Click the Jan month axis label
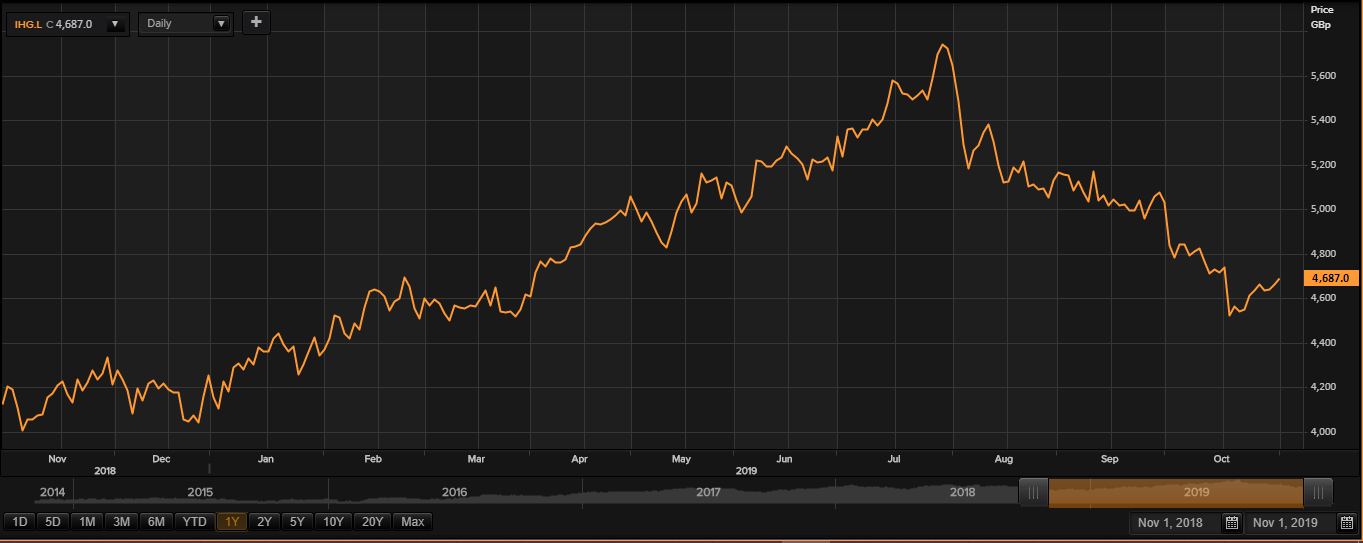The height and width of the screenshot is (543, 1363). 266,459
